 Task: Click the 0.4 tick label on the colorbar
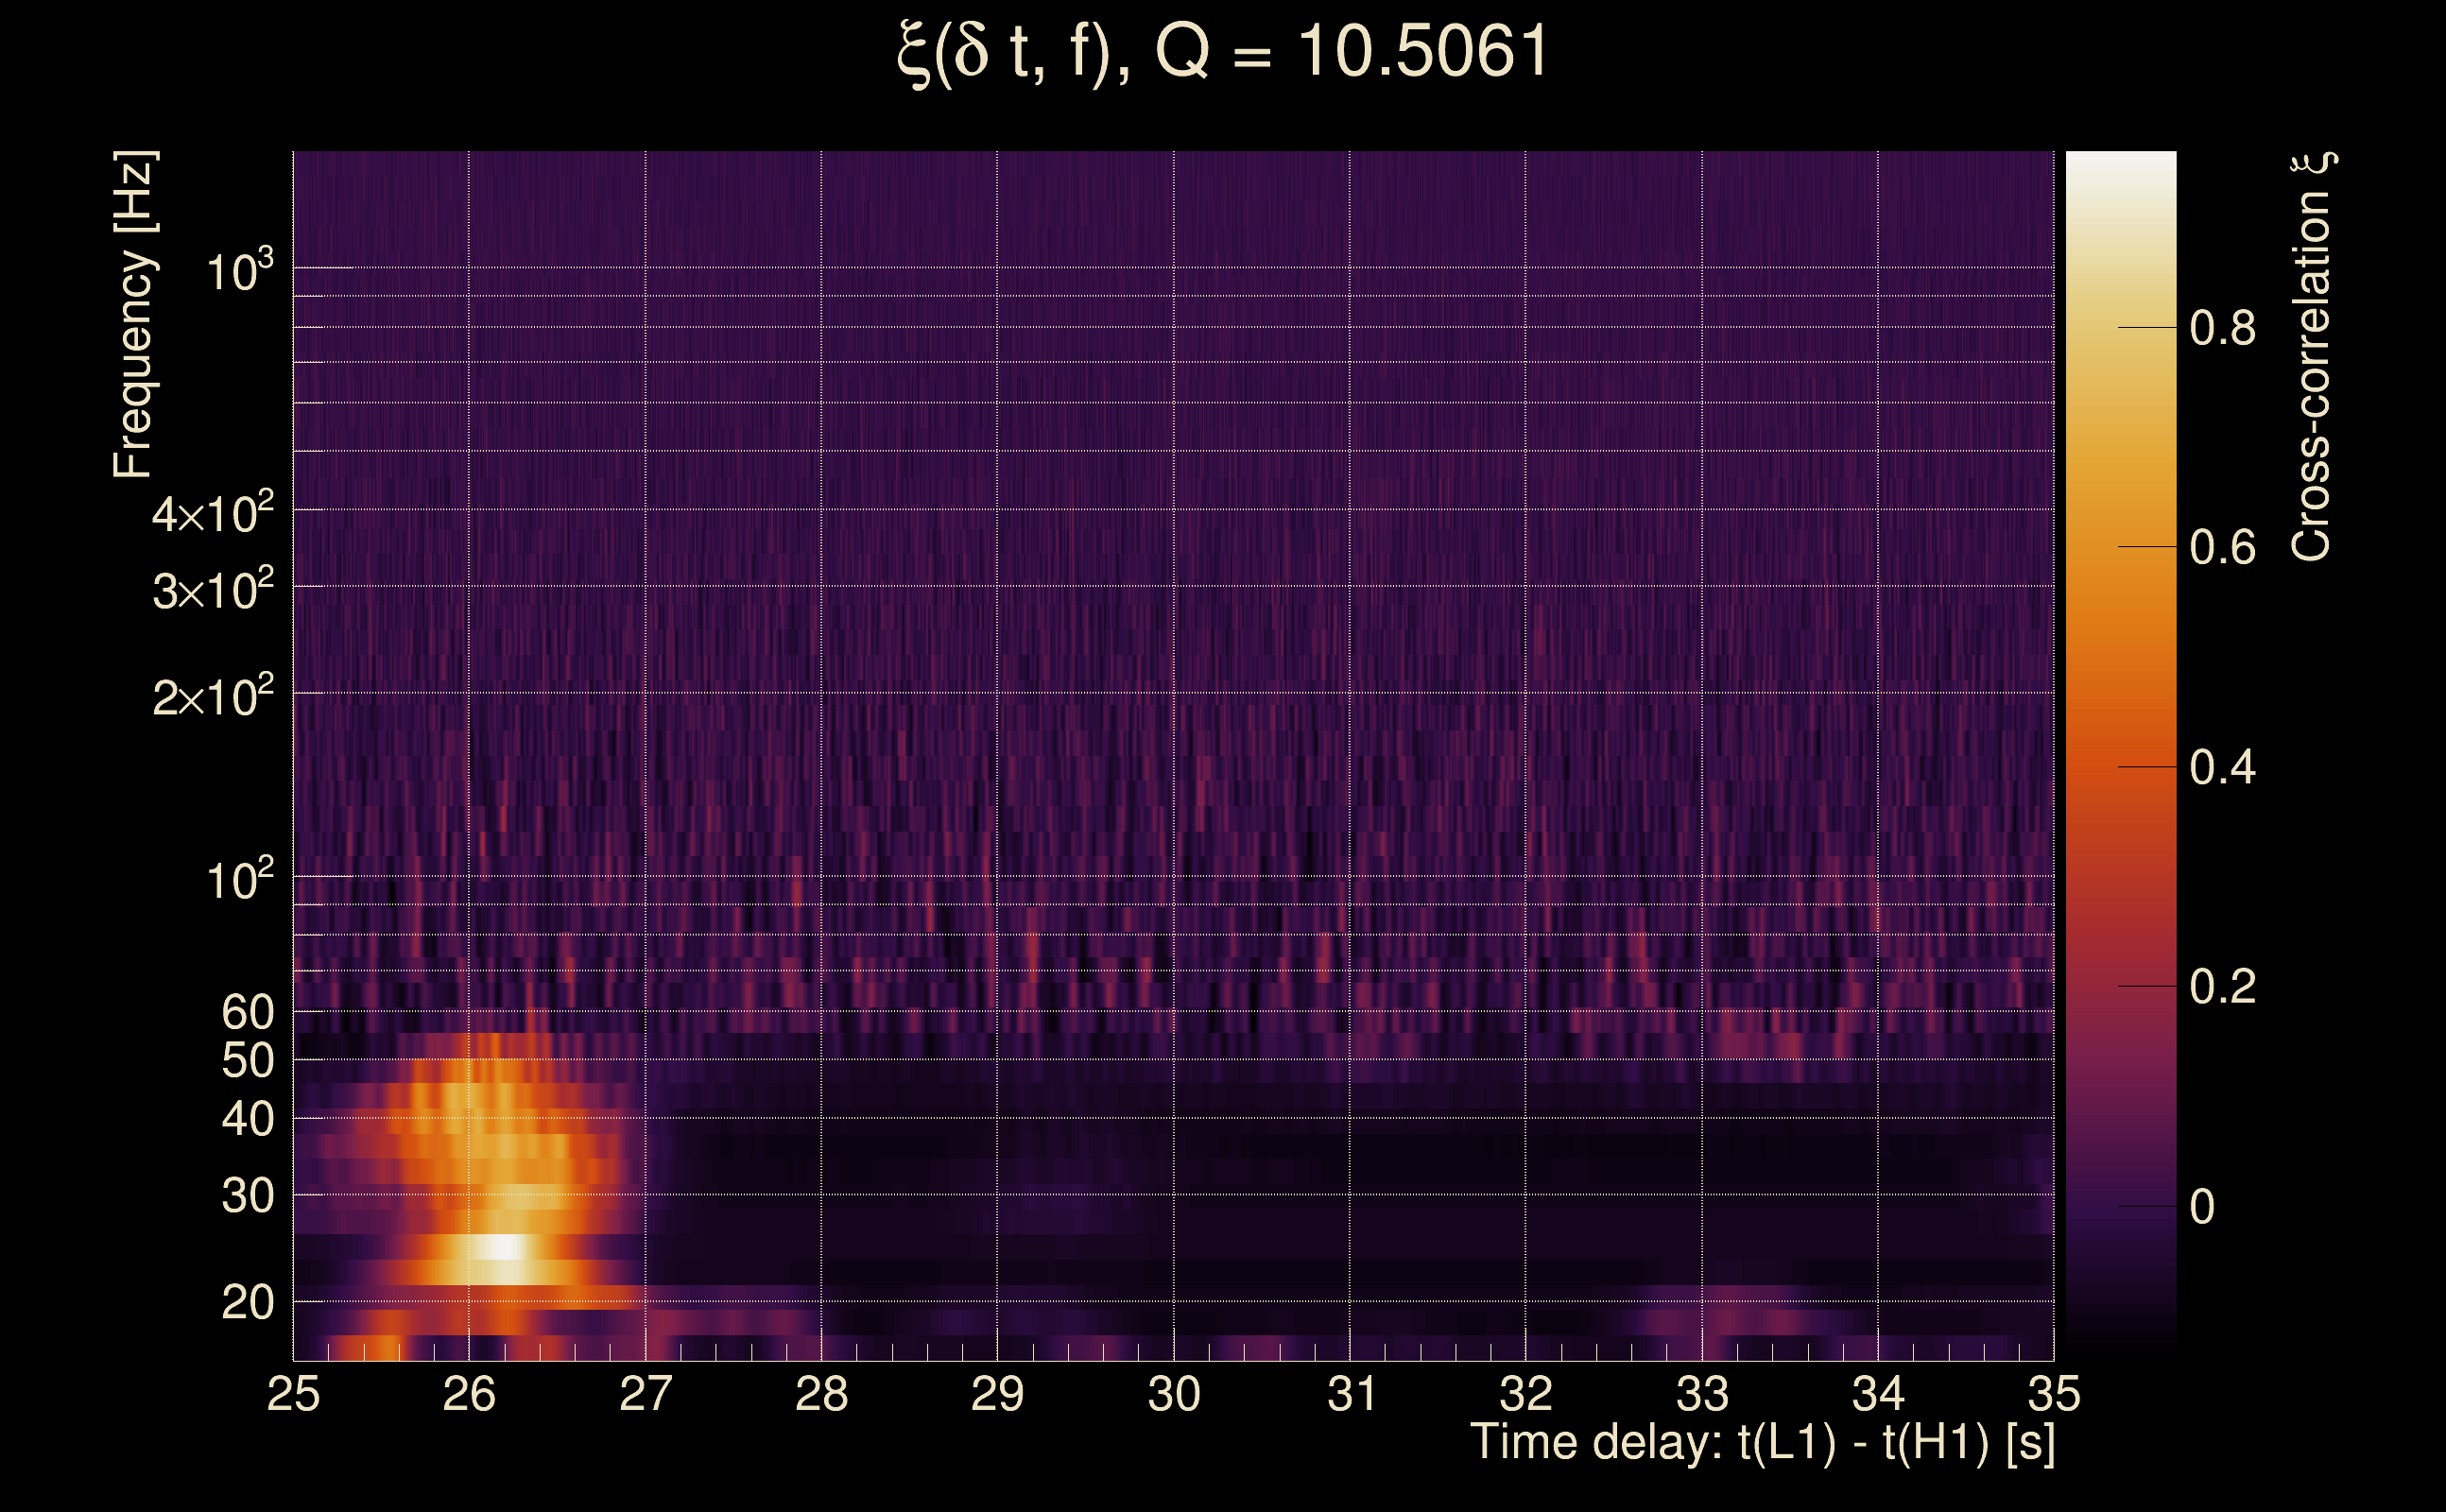(2222, 768)
